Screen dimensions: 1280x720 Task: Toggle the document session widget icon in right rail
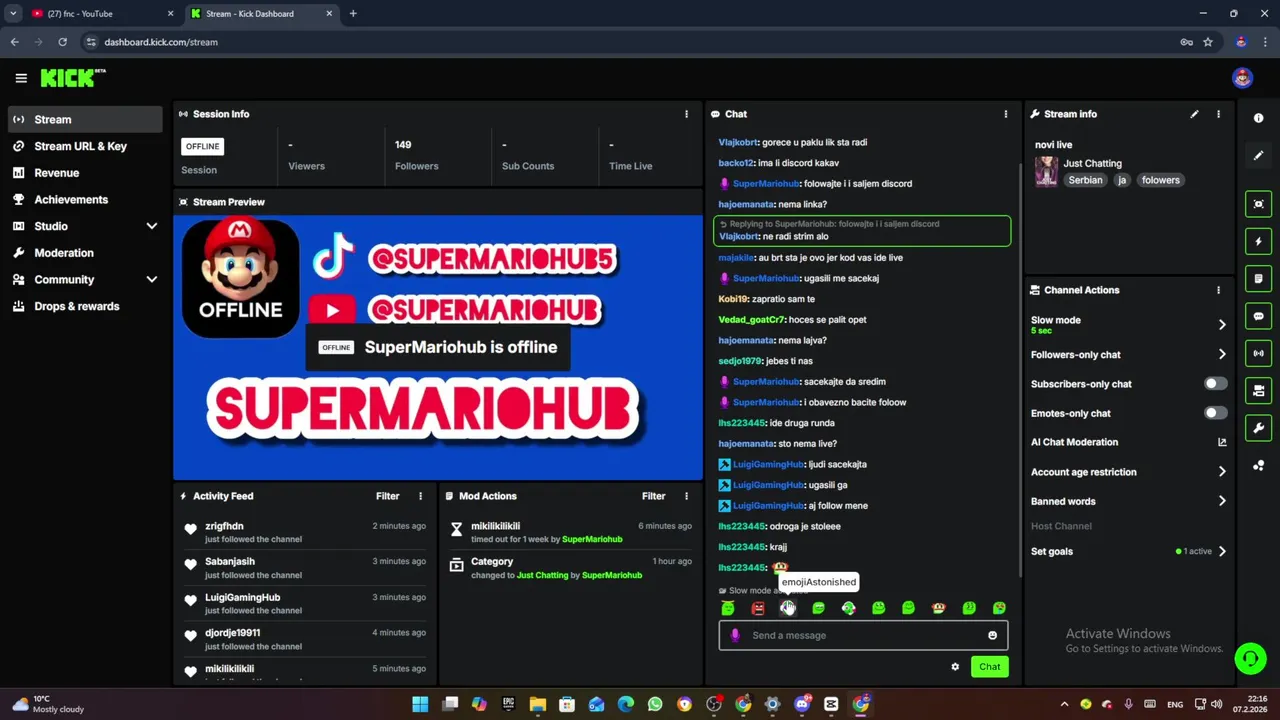pyautogui.click(x=1259, y=278)
